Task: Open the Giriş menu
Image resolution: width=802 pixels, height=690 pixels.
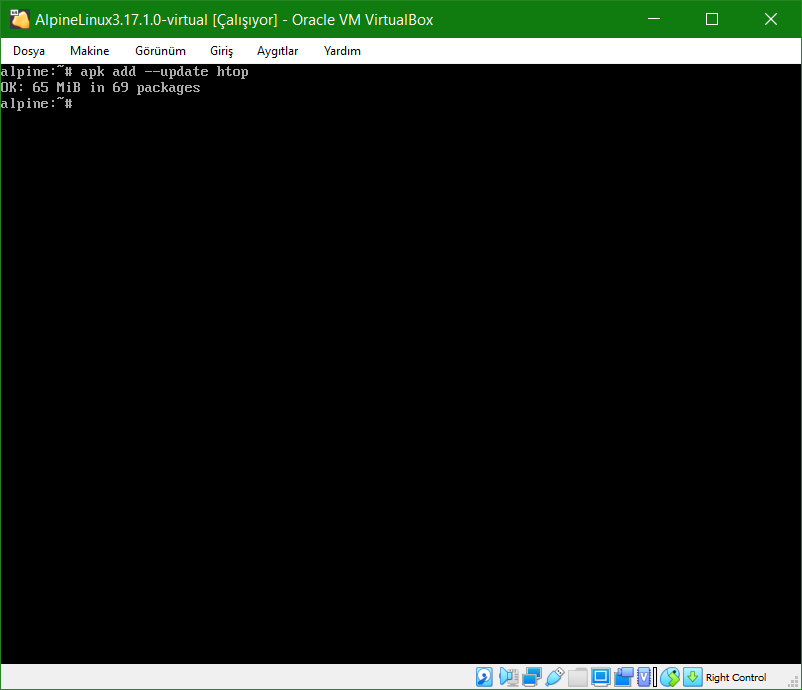Action: click(221, 51)
